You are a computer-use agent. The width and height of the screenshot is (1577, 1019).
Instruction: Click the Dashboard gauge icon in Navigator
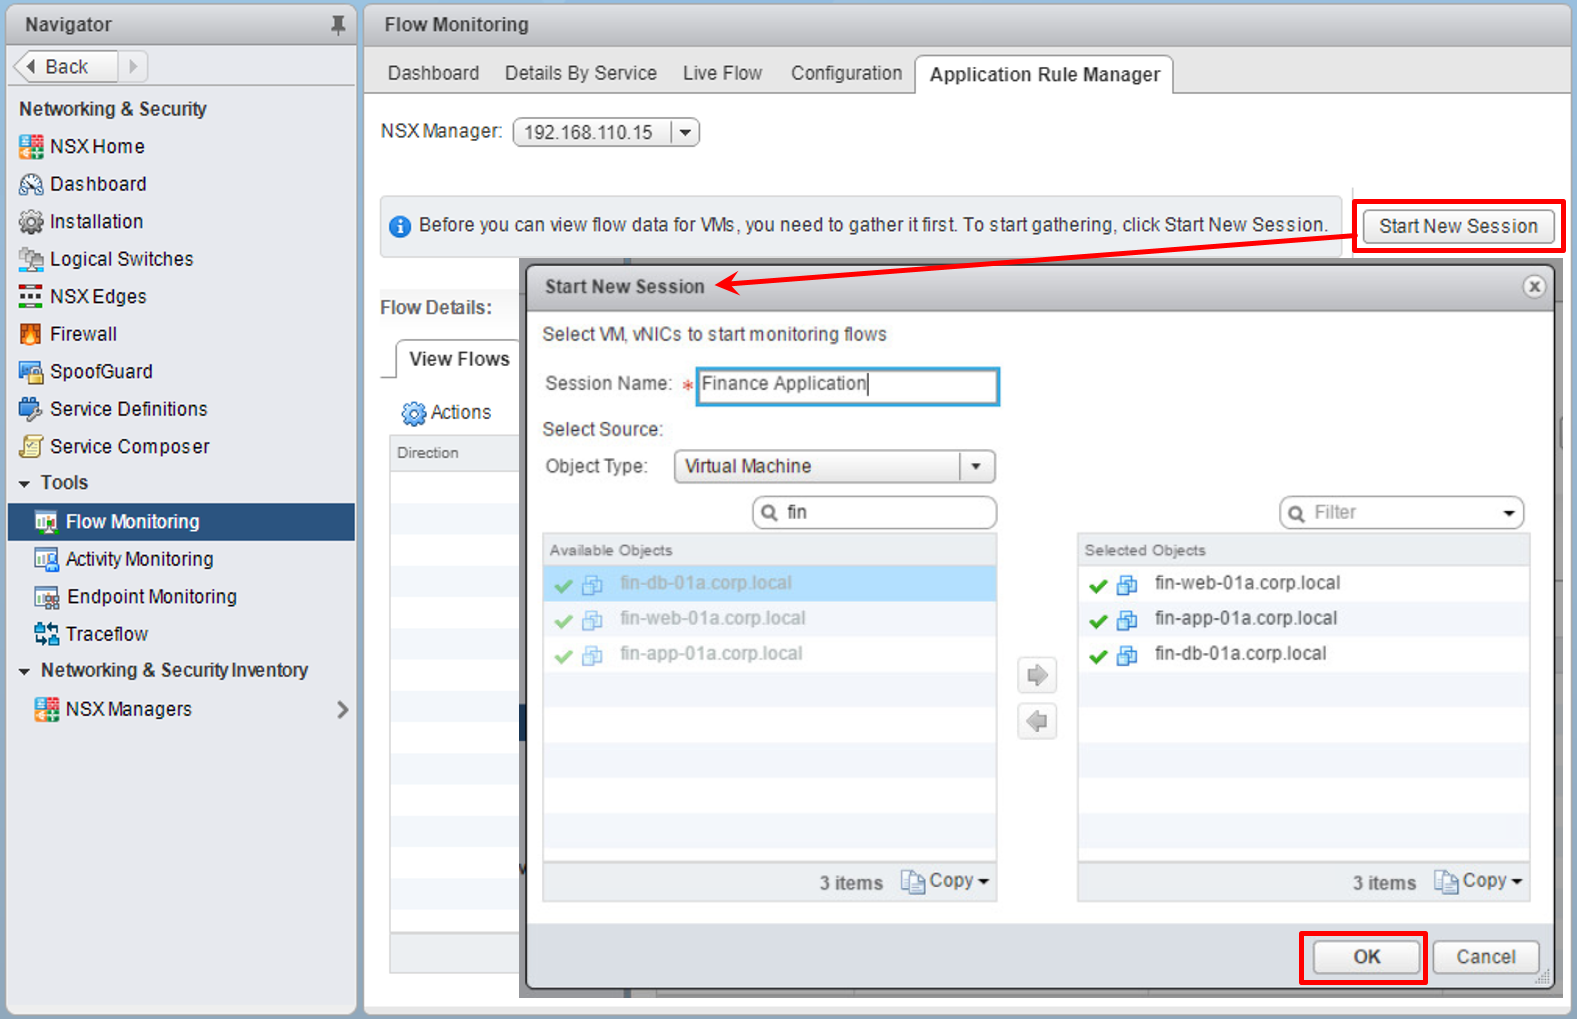coord(31,185)
